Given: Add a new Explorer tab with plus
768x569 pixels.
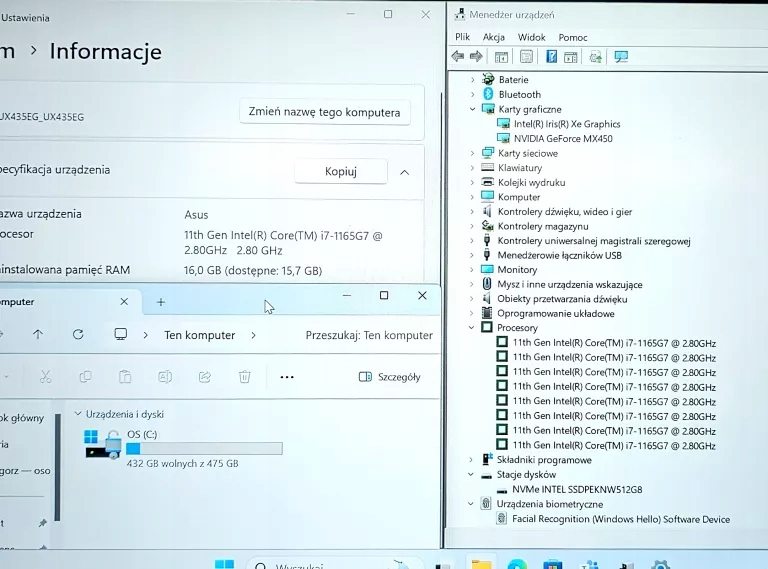Looking at the screenshot, I should tap(161, 302).
